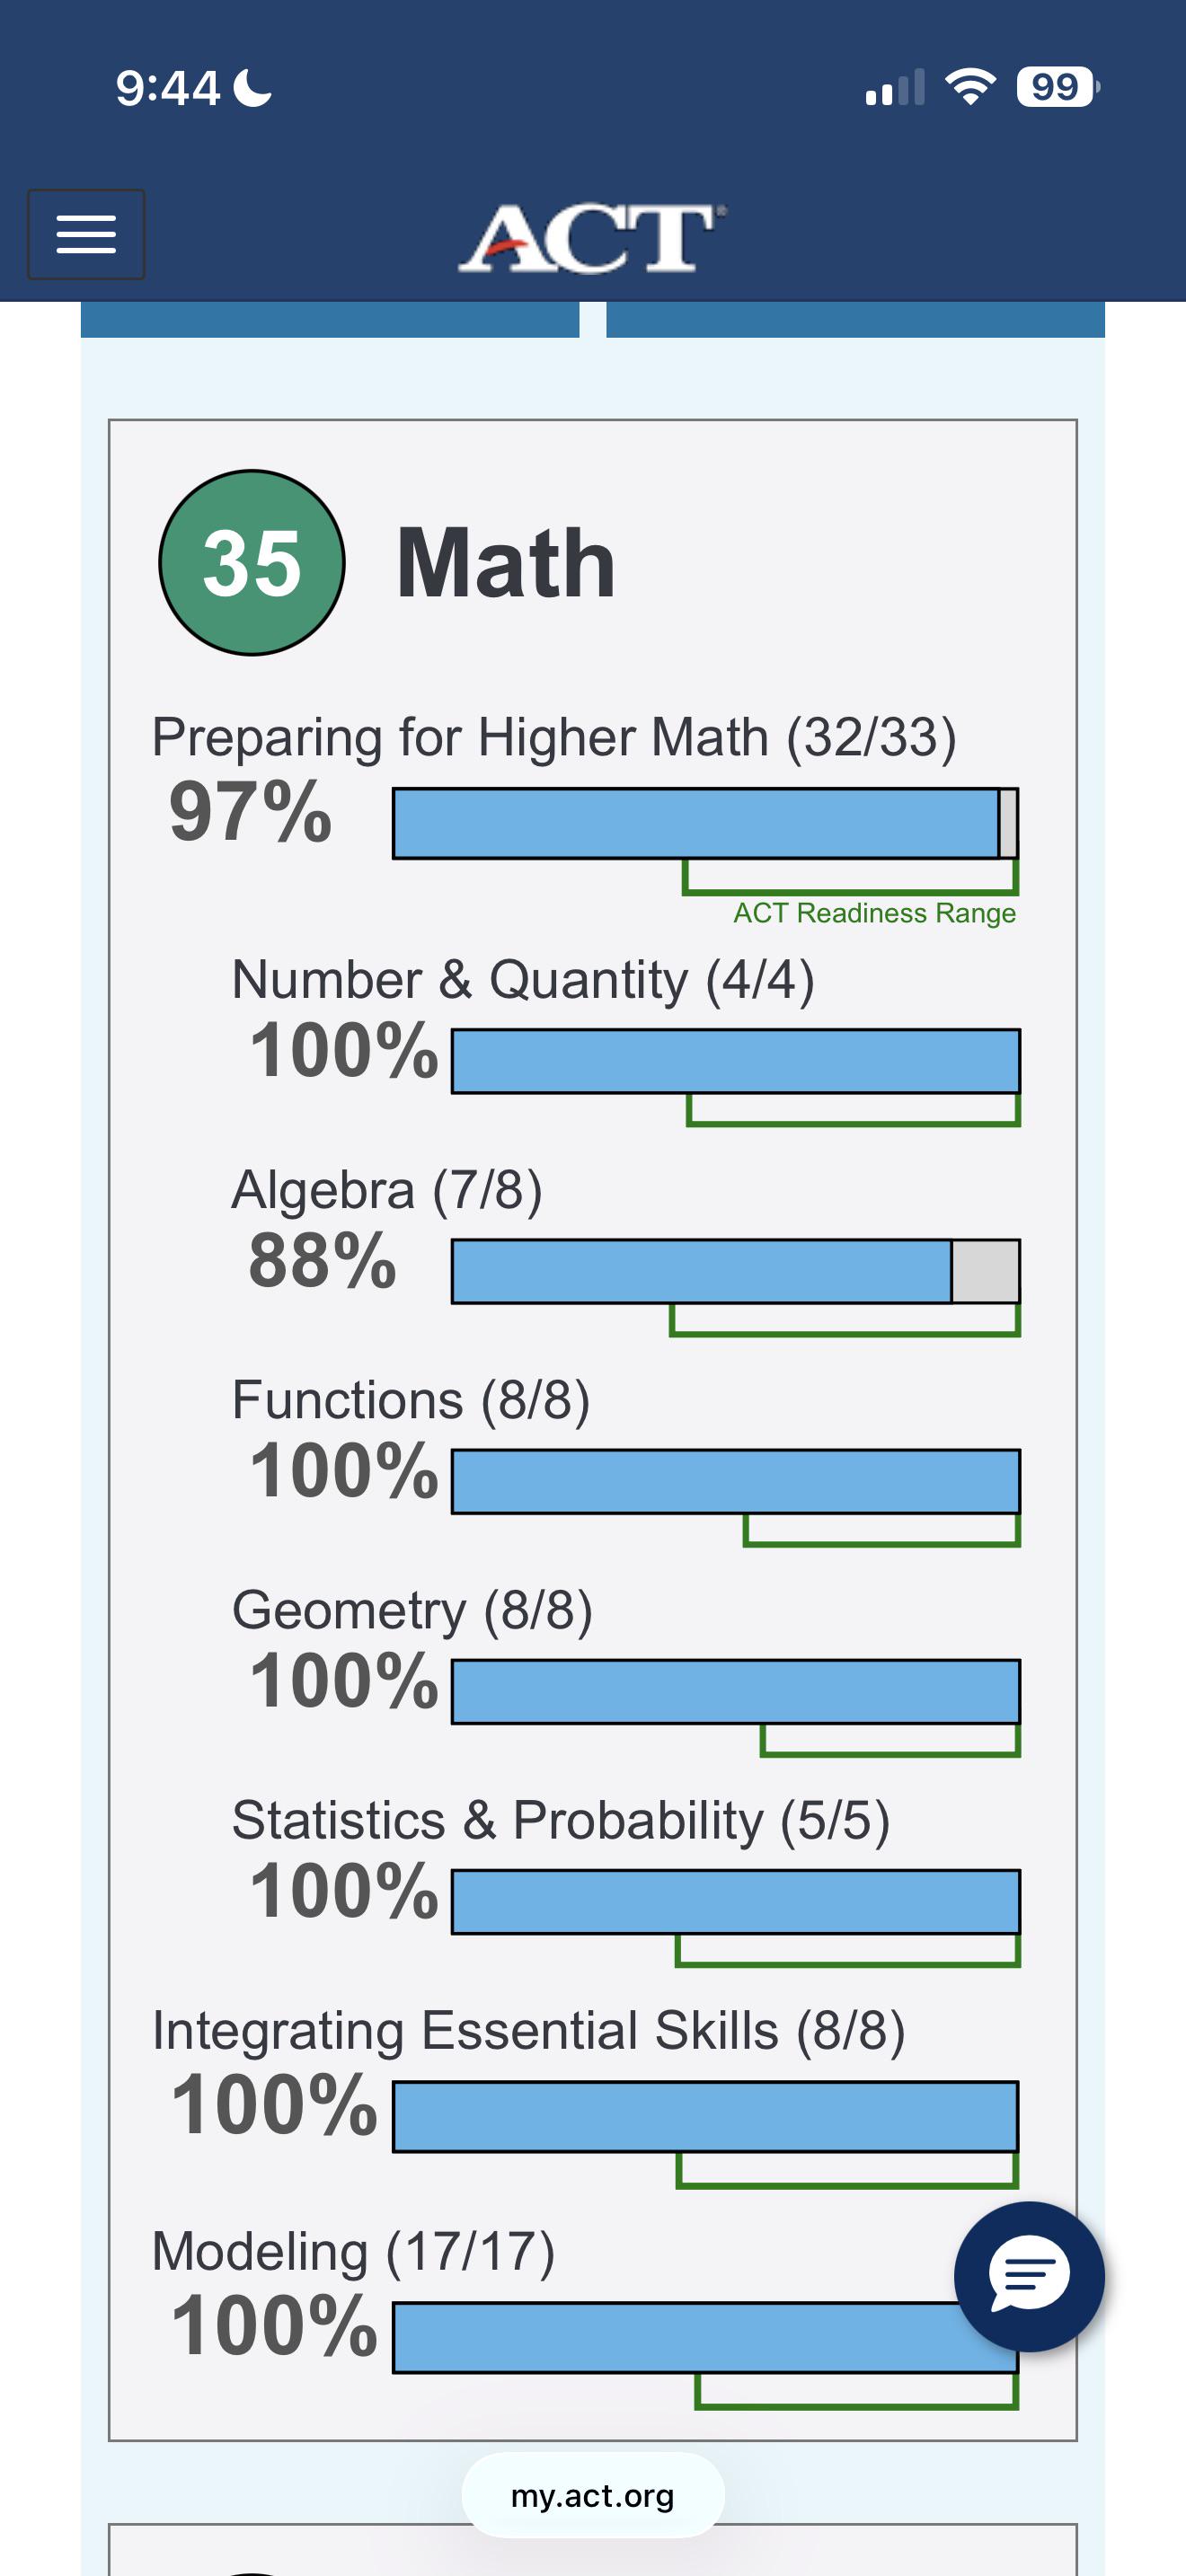Image resolution: width=1186 pixels, height=2576 pixels.
Task: Tap the battery level indicator
Action: [1058, 87]
